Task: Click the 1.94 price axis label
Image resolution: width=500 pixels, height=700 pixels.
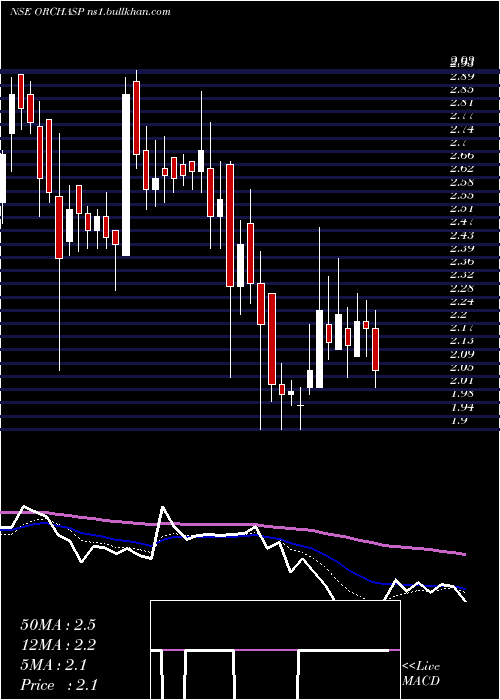Action: point(462,407)
